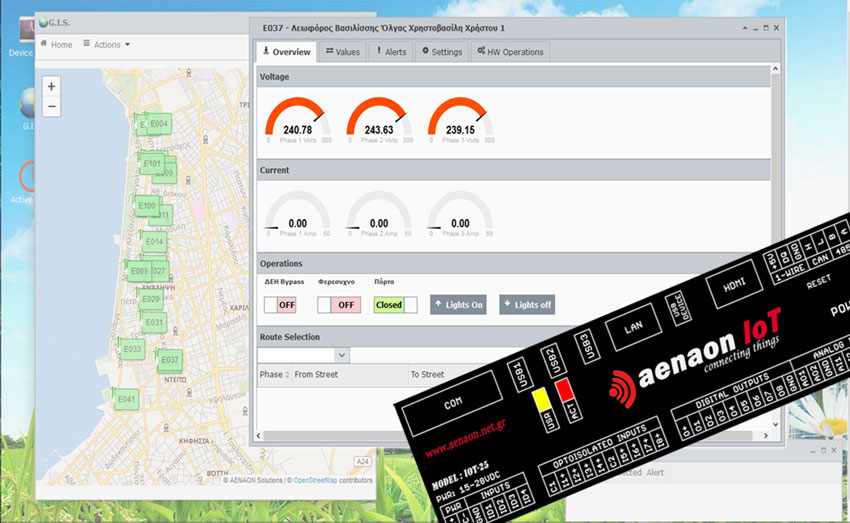Click the Alert column in the background window

[x=655, y=473]
